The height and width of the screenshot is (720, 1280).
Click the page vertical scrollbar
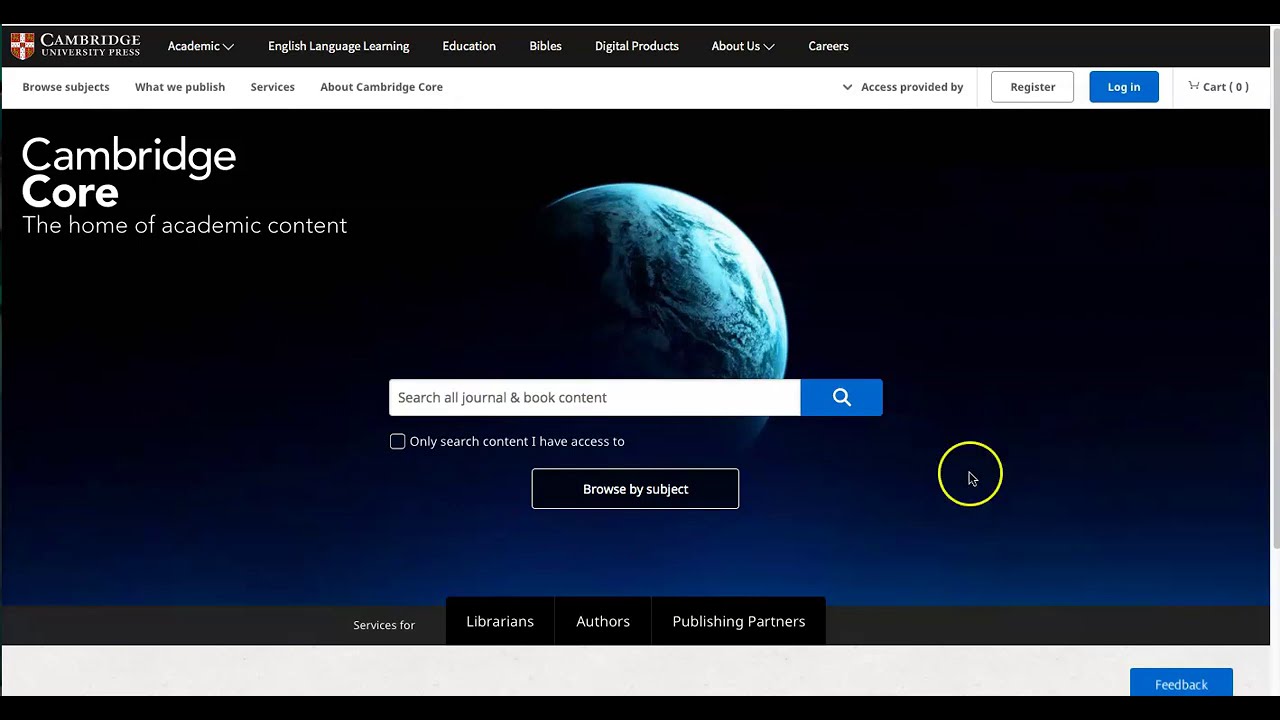pos(1275,289)
